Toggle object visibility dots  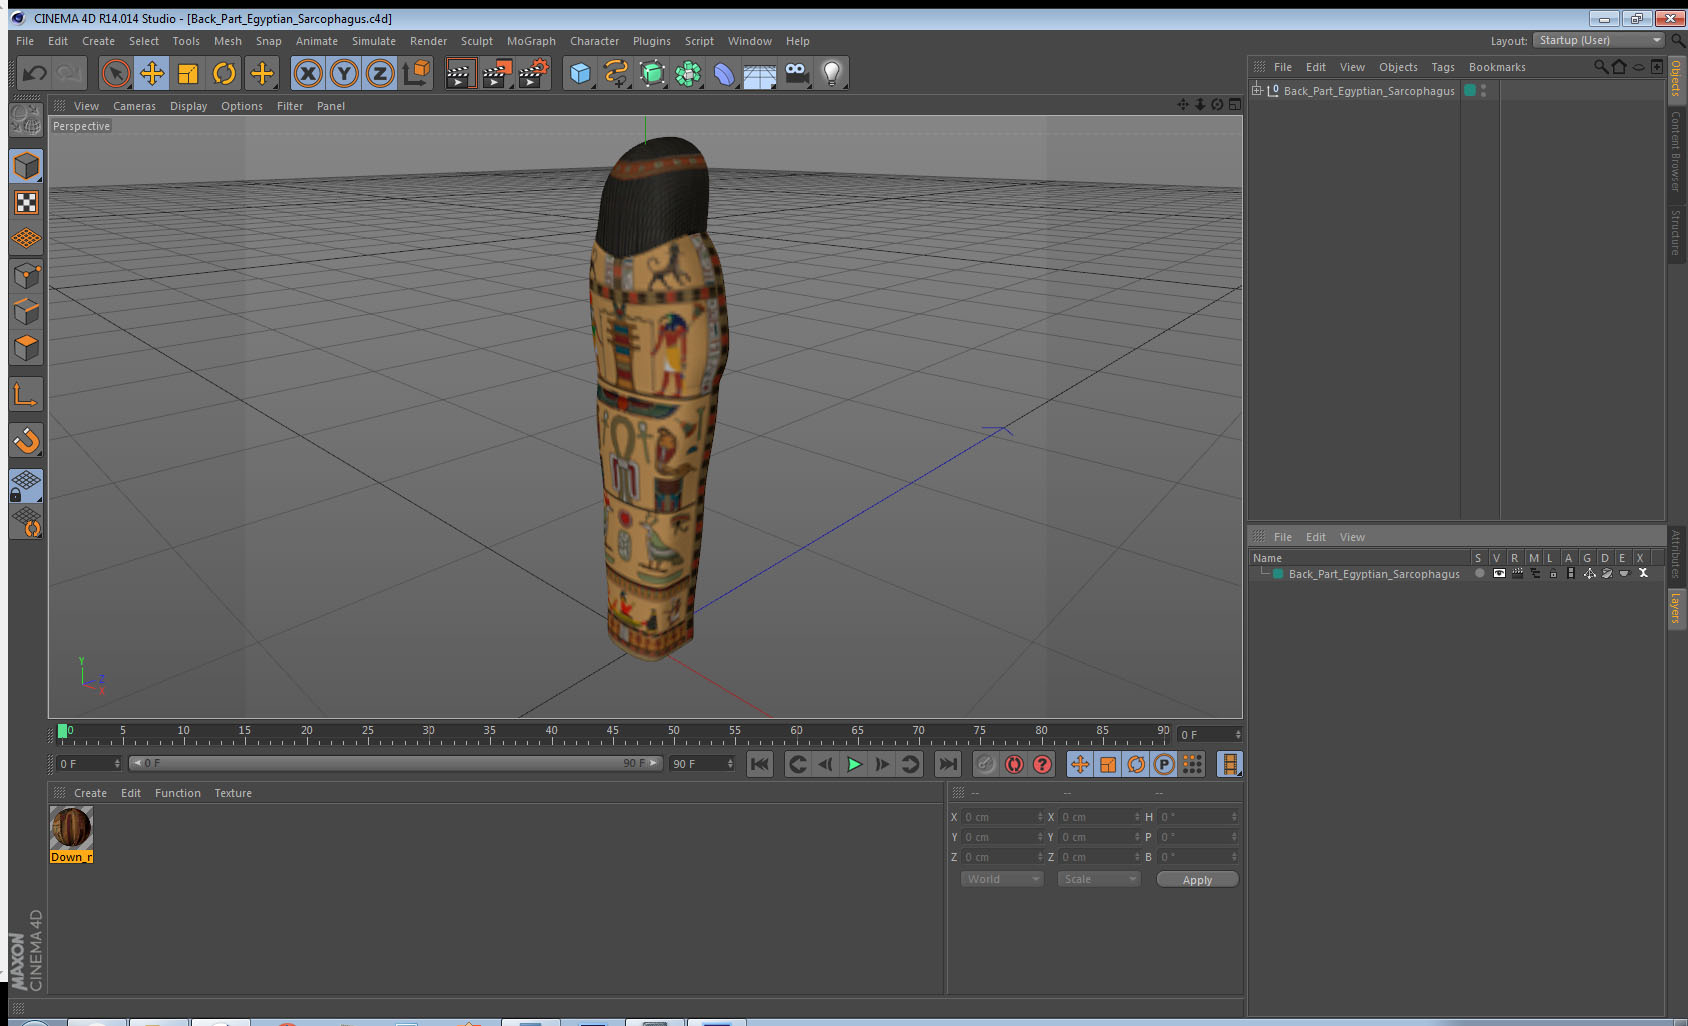tap(1483, 90)
